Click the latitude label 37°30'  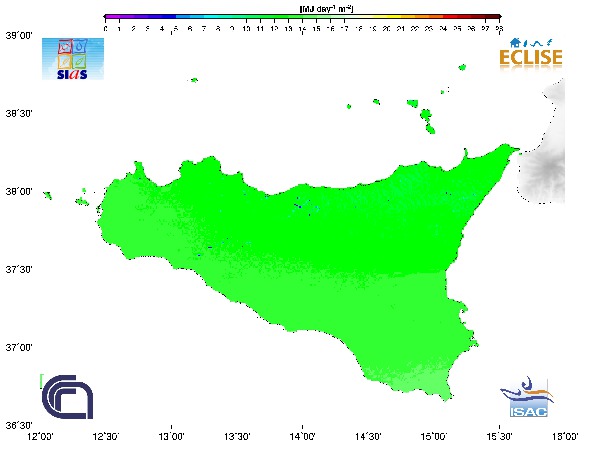click(x=19, y=269)
